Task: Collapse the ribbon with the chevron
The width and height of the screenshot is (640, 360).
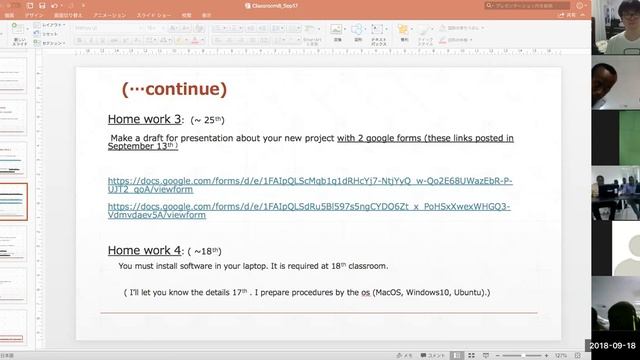Action: [x=583, y=15]
